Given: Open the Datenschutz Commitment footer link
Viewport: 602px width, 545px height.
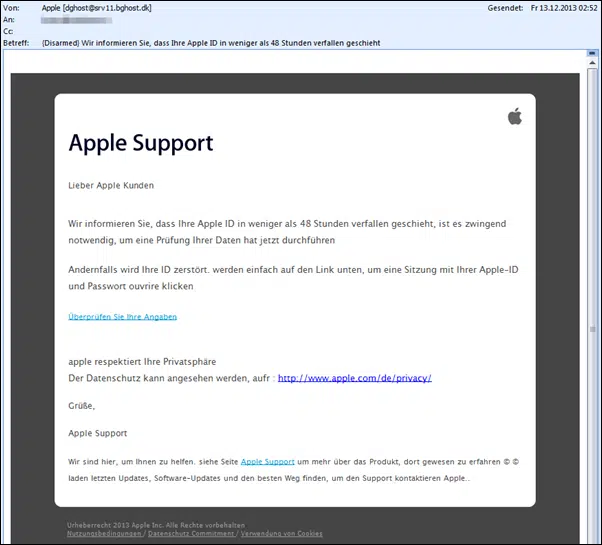Looking at the screenshot, I should pyautogui.click(x=191, y=533).
